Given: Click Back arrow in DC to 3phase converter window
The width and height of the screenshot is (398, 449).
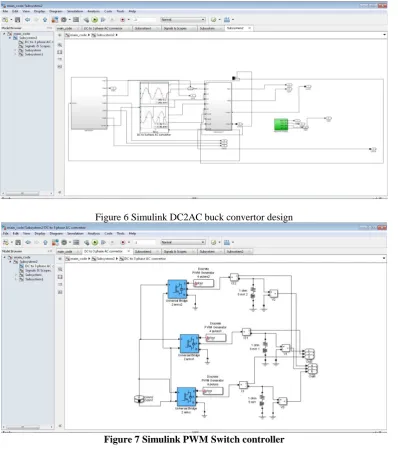Looking at the screenshot, I should click(x=28, y=242).
